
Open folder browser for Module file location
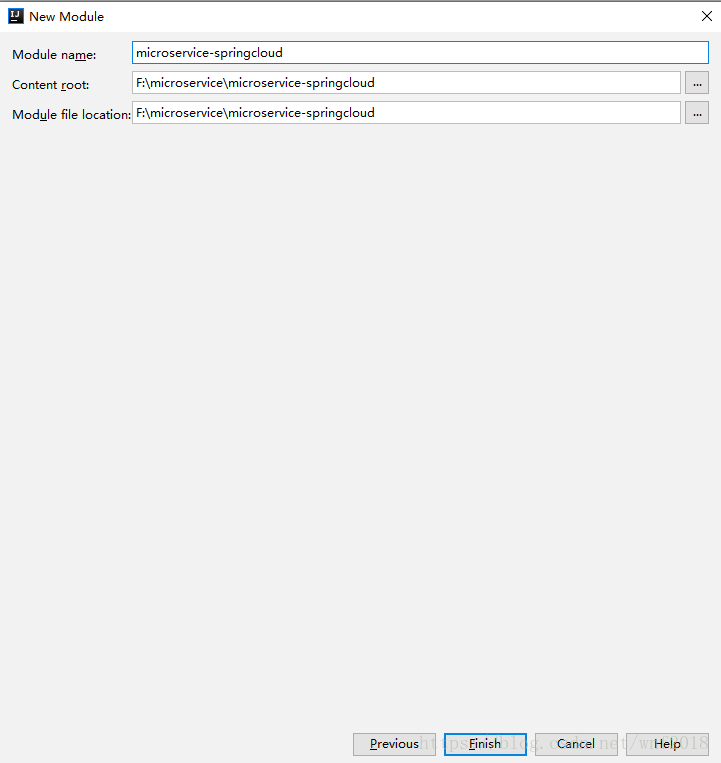tap(697, 113)
